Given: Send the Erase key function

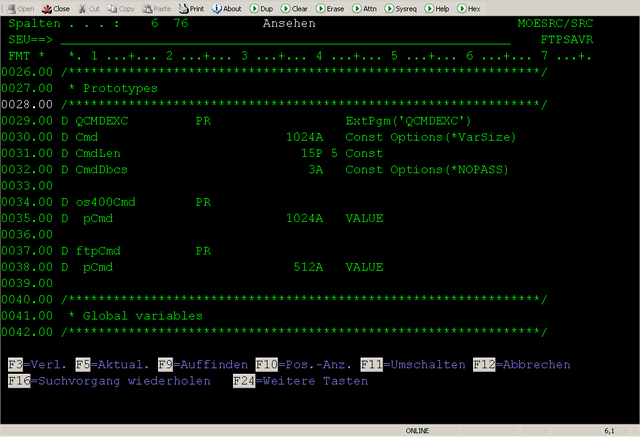Looking at the screenshot, I should 330,9.
